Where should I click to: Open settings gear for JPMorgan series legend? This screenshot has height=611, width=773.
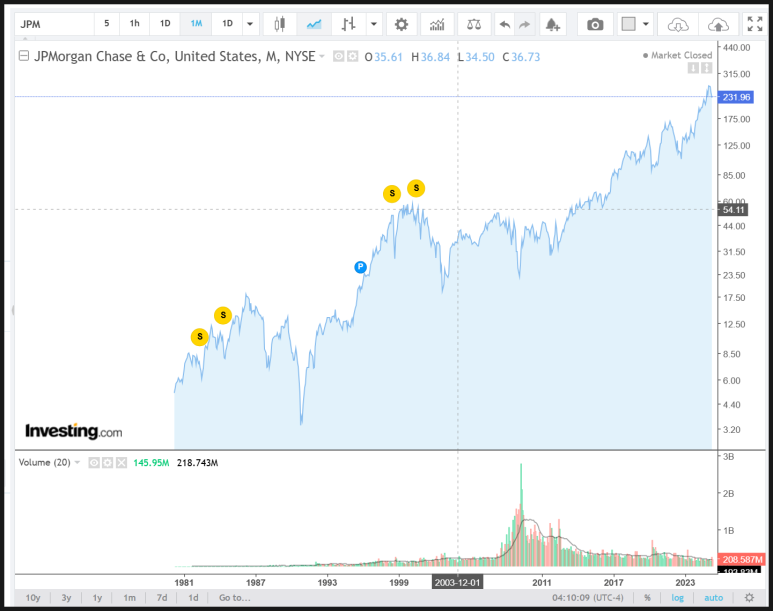(352, 57)
